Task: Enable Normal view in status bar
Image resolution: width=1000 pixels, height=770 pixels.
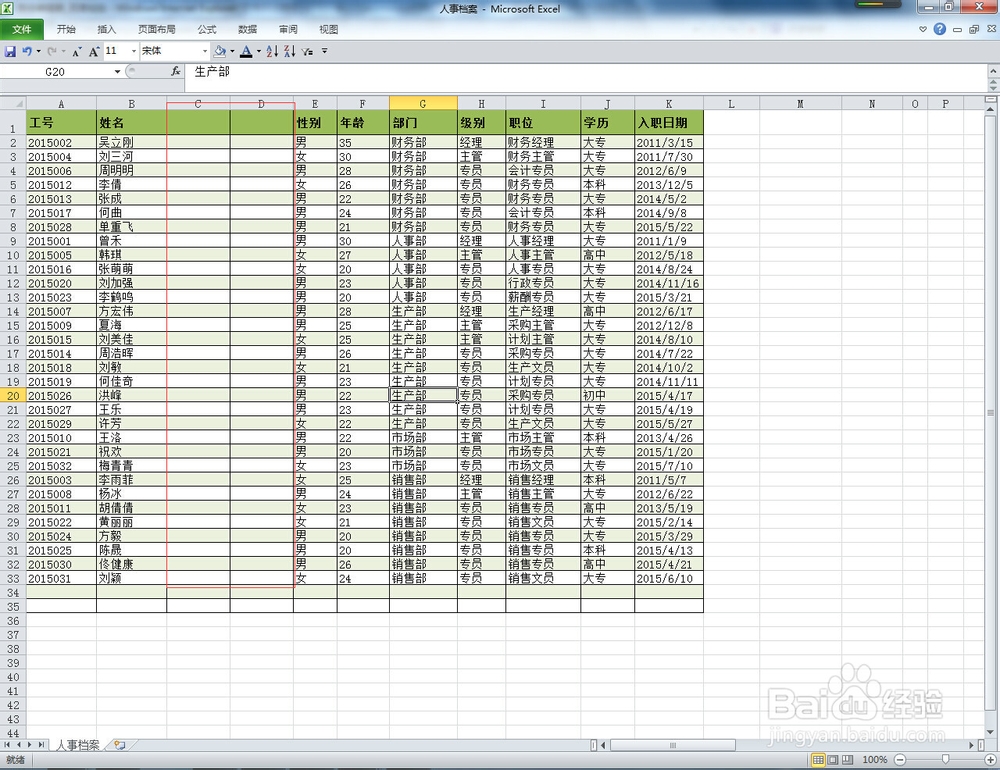Action: point(817,759)
